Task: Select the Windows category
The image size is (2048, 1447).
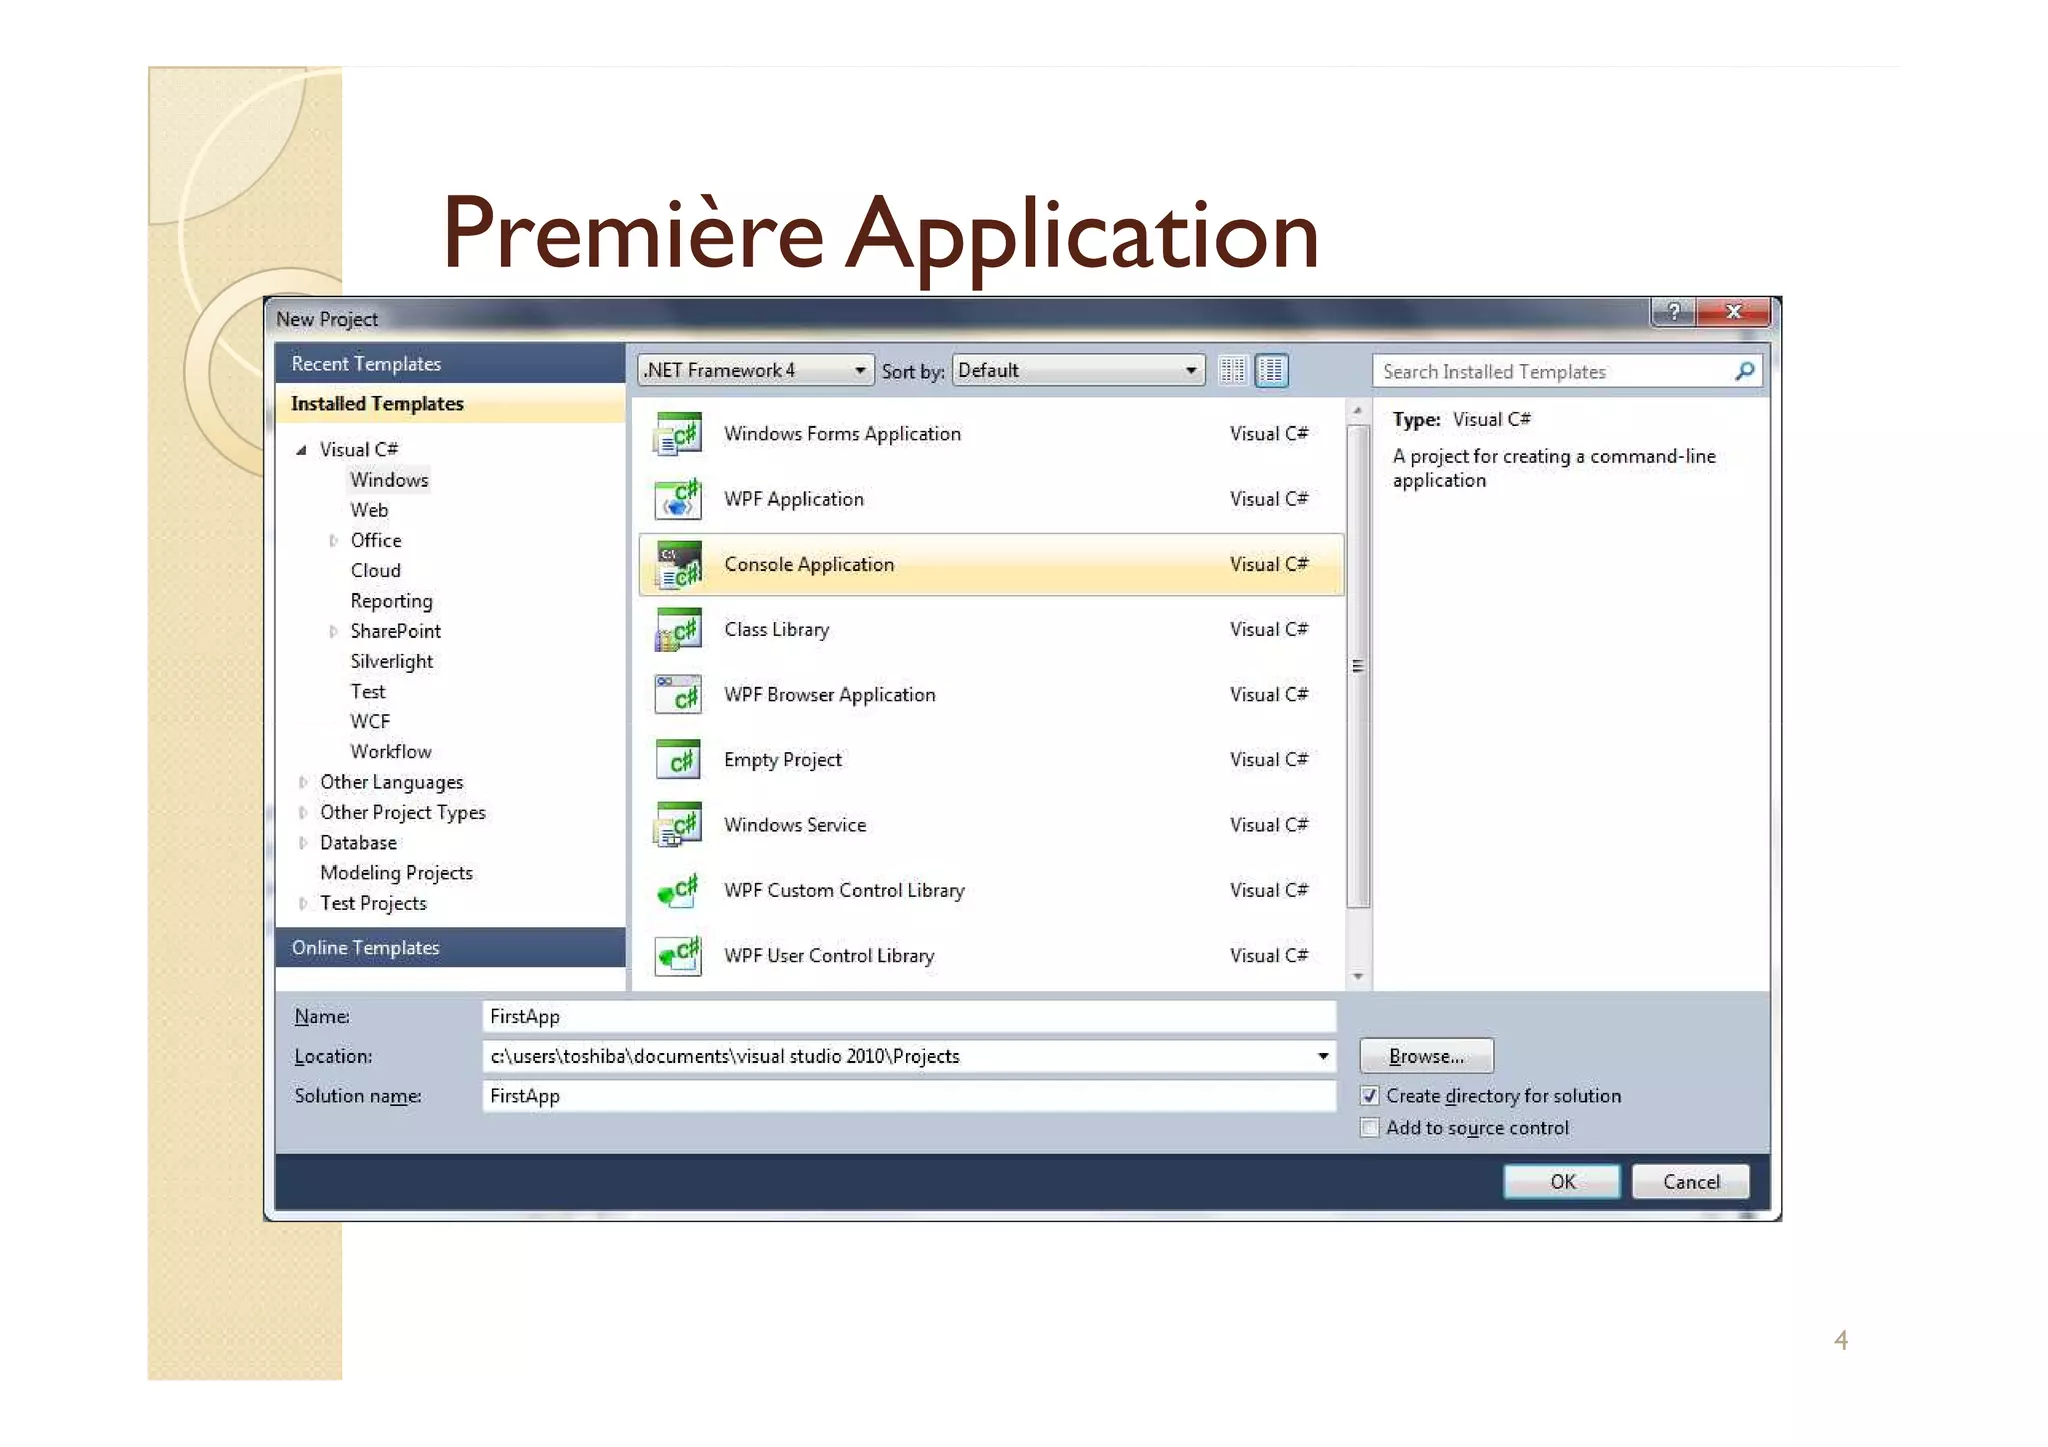Action: 389,480
